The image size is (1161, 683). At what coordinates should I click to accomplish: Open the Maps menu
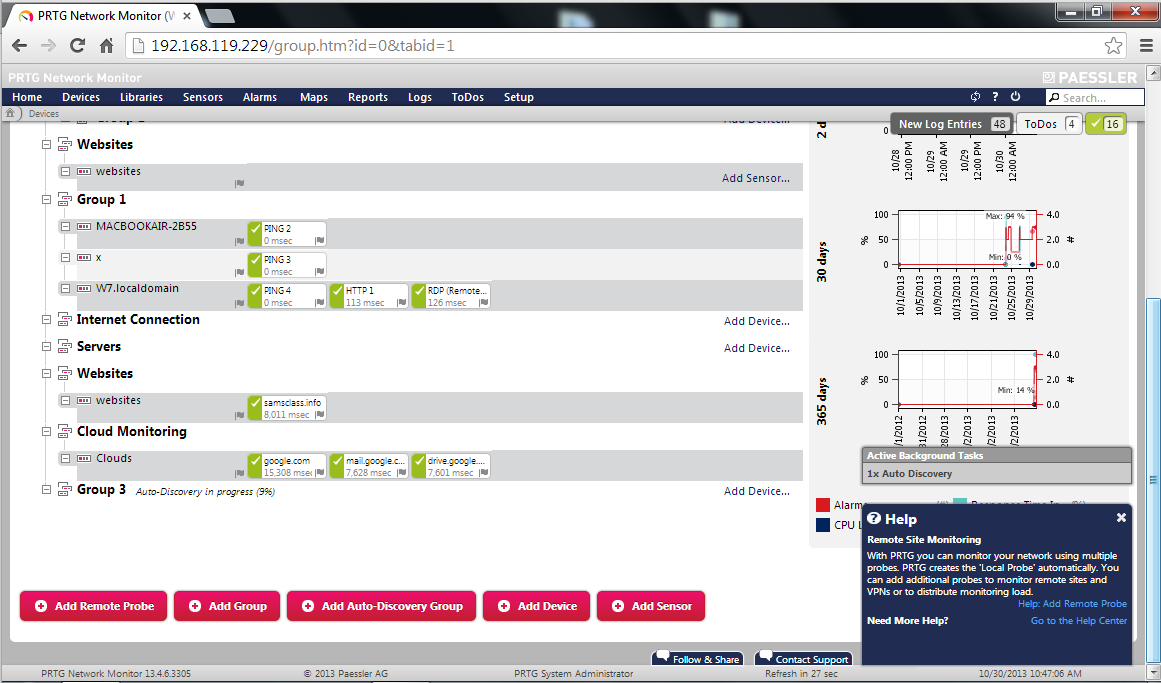314,97
